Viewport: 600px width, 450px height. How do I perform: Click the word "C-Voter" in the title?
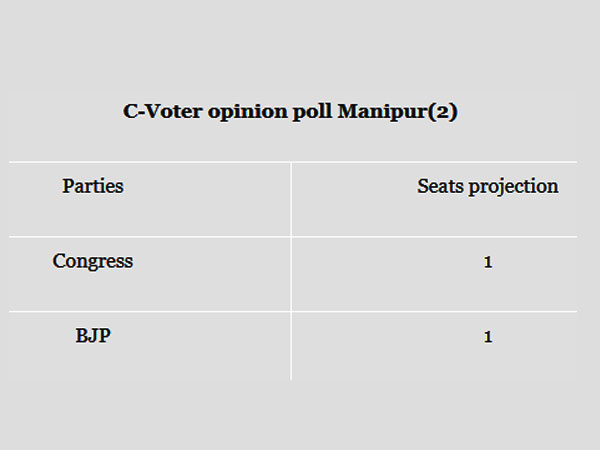(x=157, y=111)
